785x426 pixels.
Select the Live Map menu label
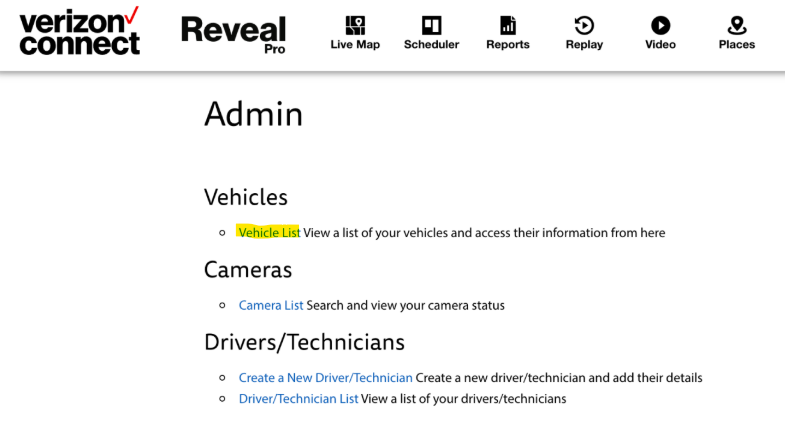(x=355, y=45)
